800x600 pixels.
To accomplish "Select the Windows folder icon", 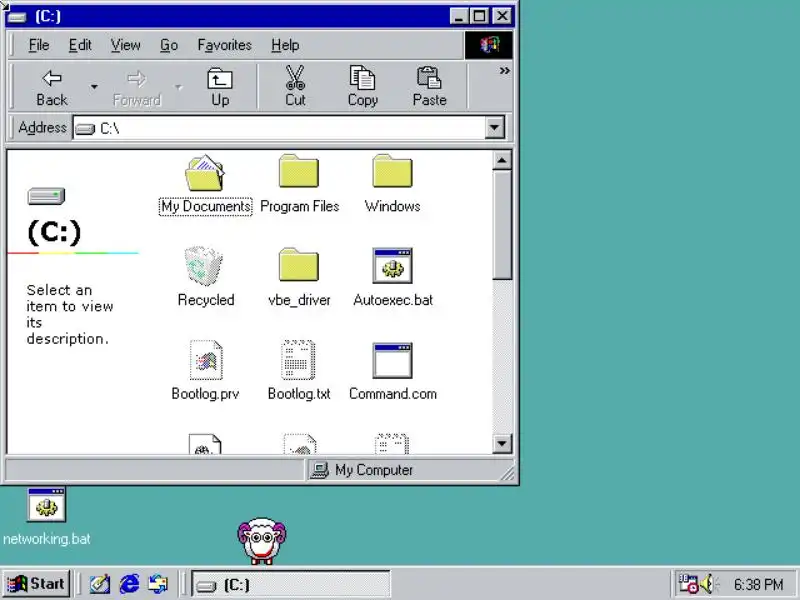I will [x=392, y=171].
